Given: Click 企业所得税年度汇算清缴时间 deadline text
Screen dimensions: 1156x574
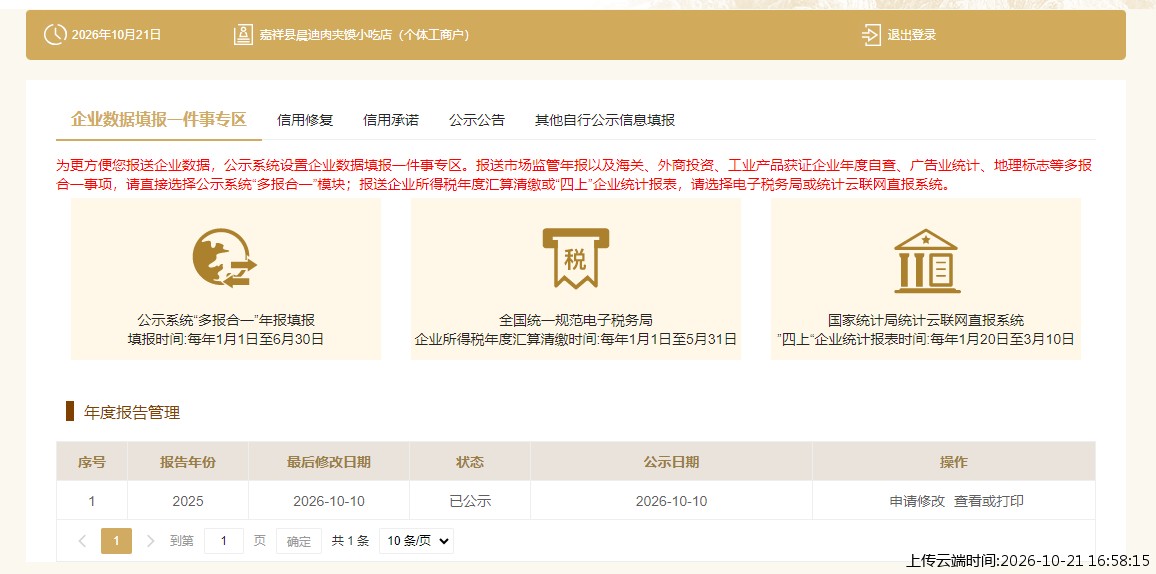Looking at the screenshot, I should [x=576, y=340].
